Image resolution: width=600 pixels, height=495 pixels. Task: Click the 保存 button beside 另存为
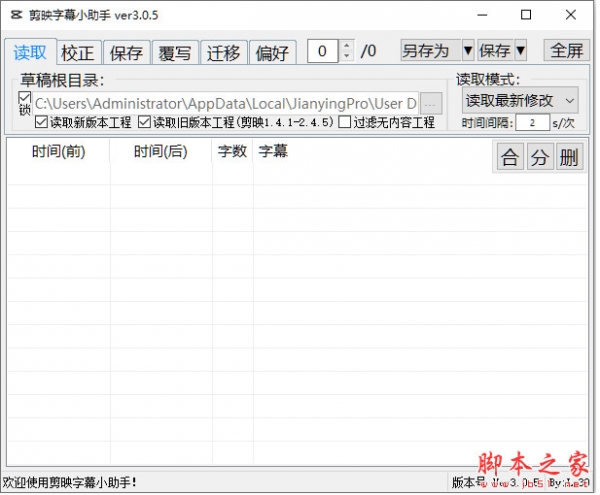[497, 51]
